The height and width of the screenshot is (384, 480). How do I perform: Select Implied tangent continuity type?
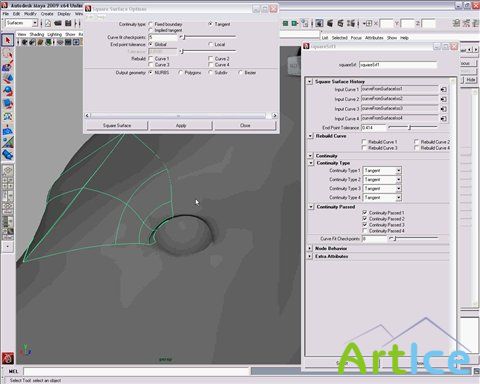(151, 30)
